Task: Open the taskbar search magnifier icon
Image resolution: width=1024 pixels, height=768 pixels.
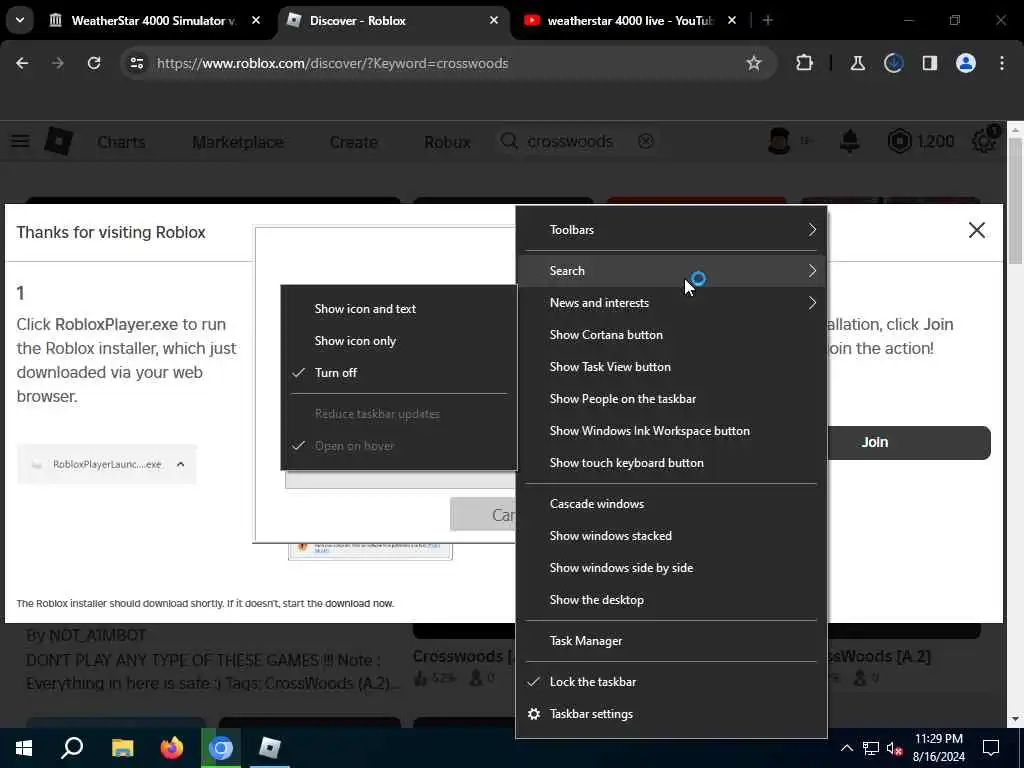Action: coord(72,748)
